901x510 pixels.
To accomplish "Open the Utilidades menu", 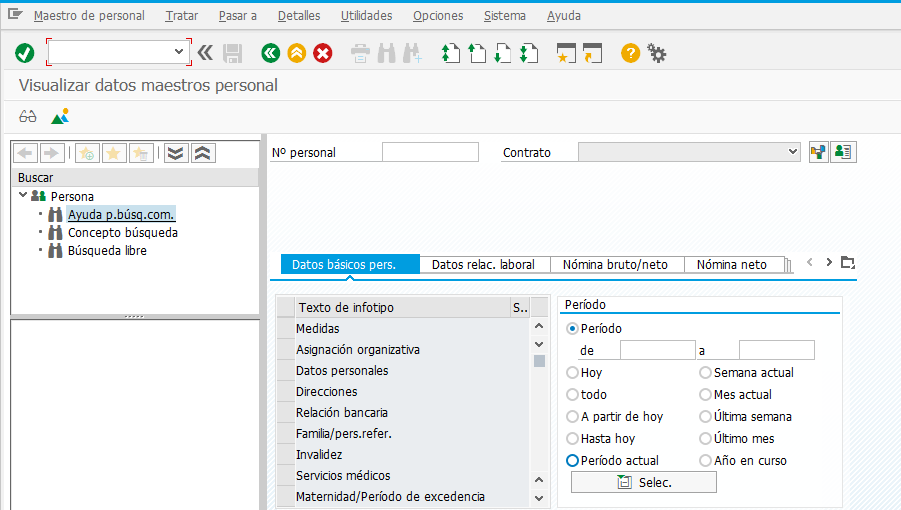I will (x=366, y=16).
